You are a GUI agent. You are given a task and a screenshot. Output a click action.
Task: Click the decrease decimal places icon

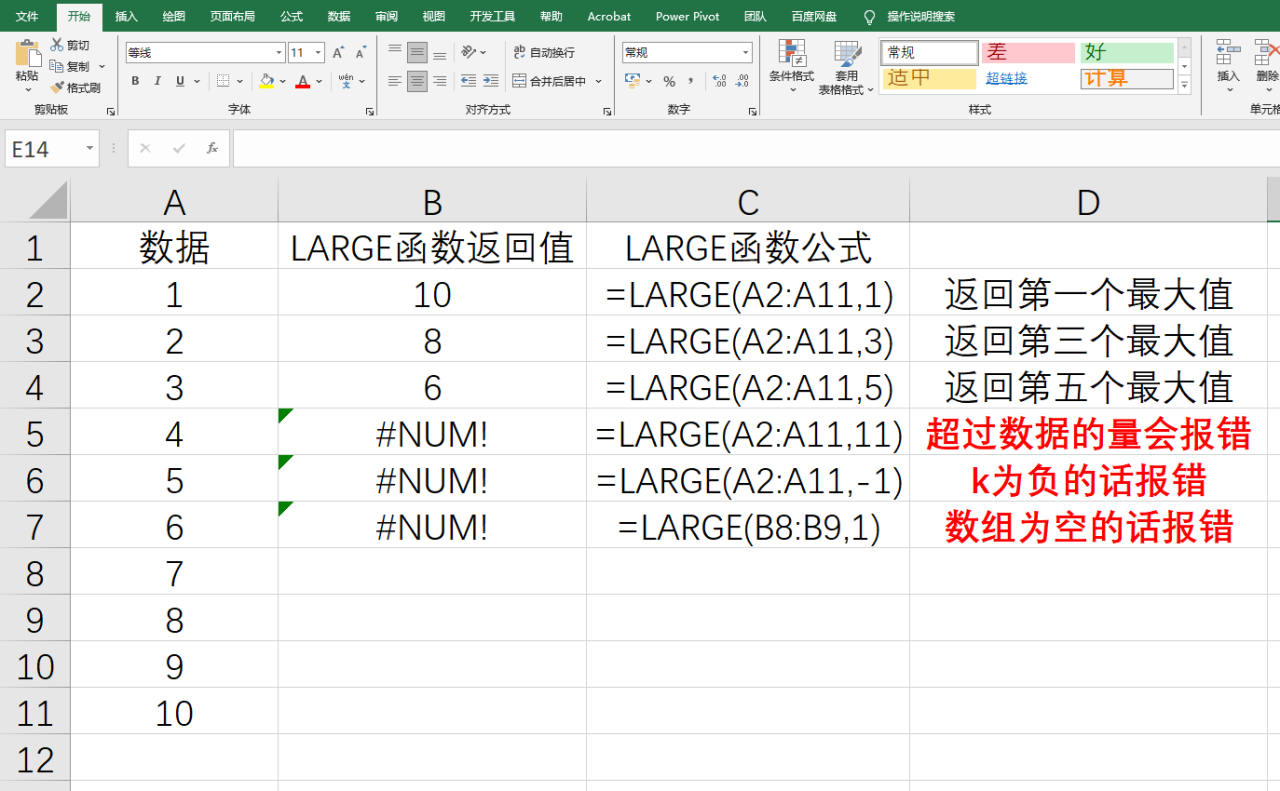pyautogui.click(x=741, y=81)
